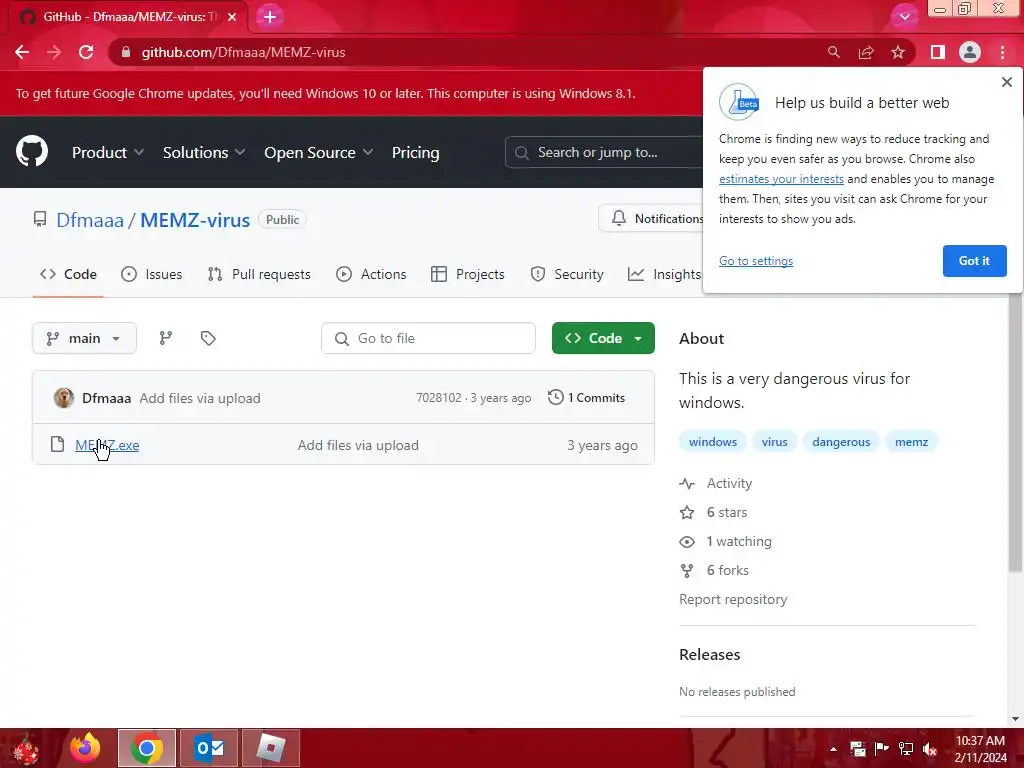This screenshot has height=768, width=1024.
Task: Open the MEMZ.exe file
Action: click(107, 445)
